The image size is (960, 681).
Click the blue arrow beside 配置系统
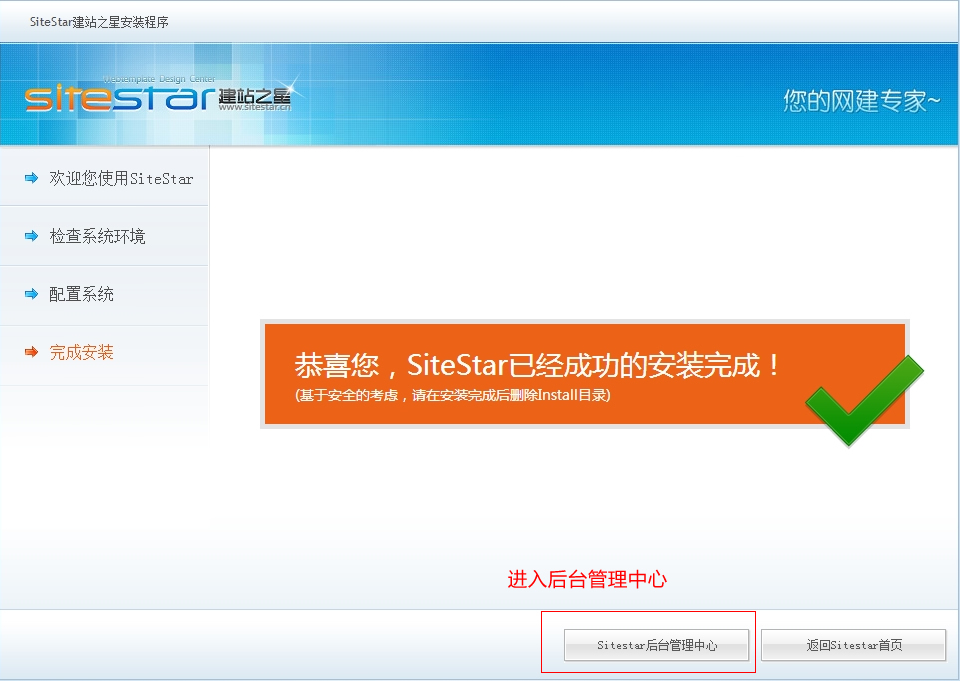(31, 294)
